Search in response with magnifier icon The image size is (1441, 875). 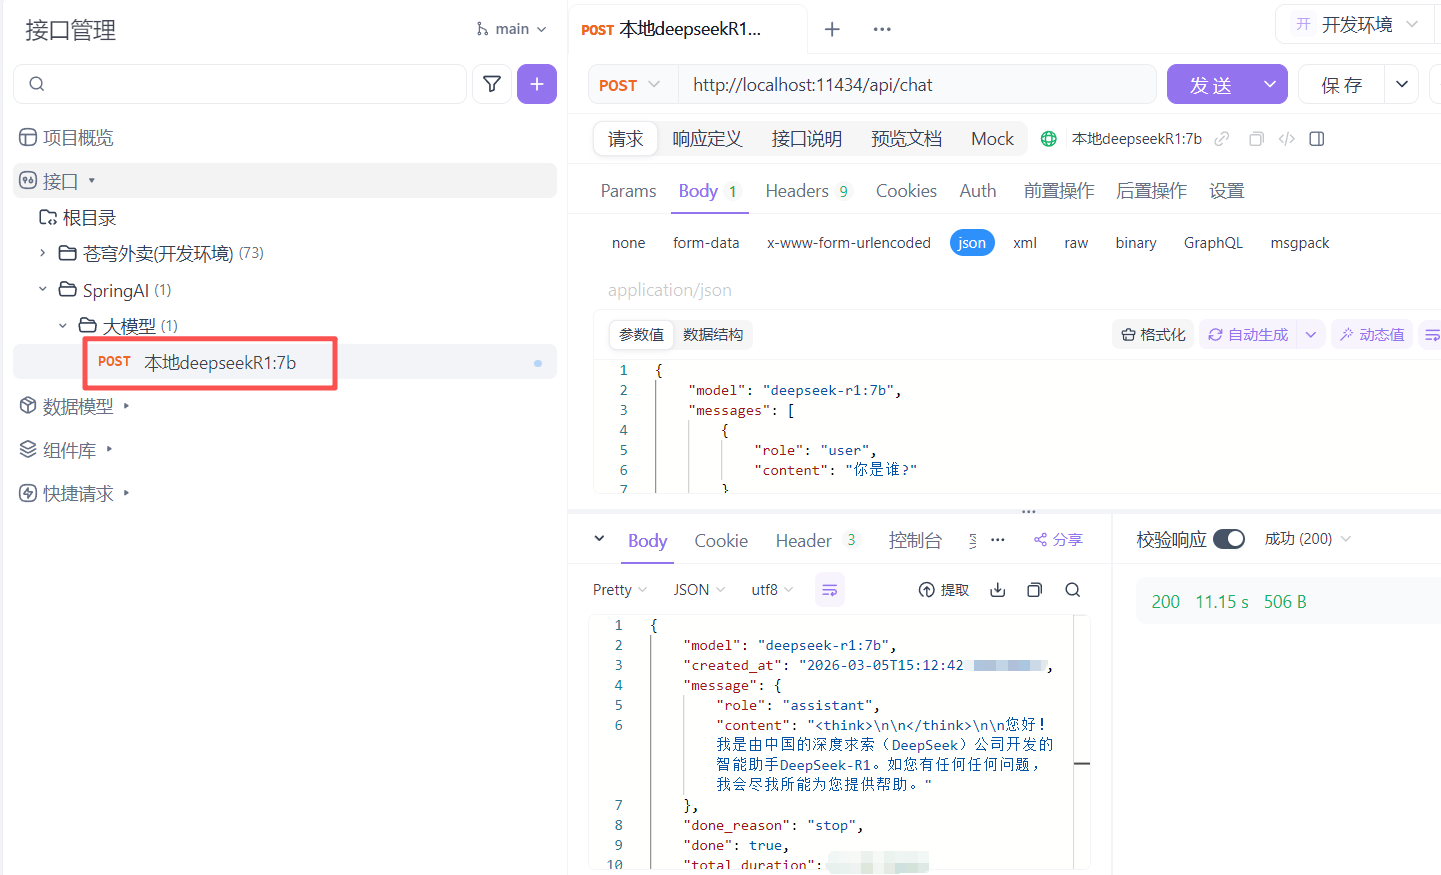click(x=1073, y=590)
